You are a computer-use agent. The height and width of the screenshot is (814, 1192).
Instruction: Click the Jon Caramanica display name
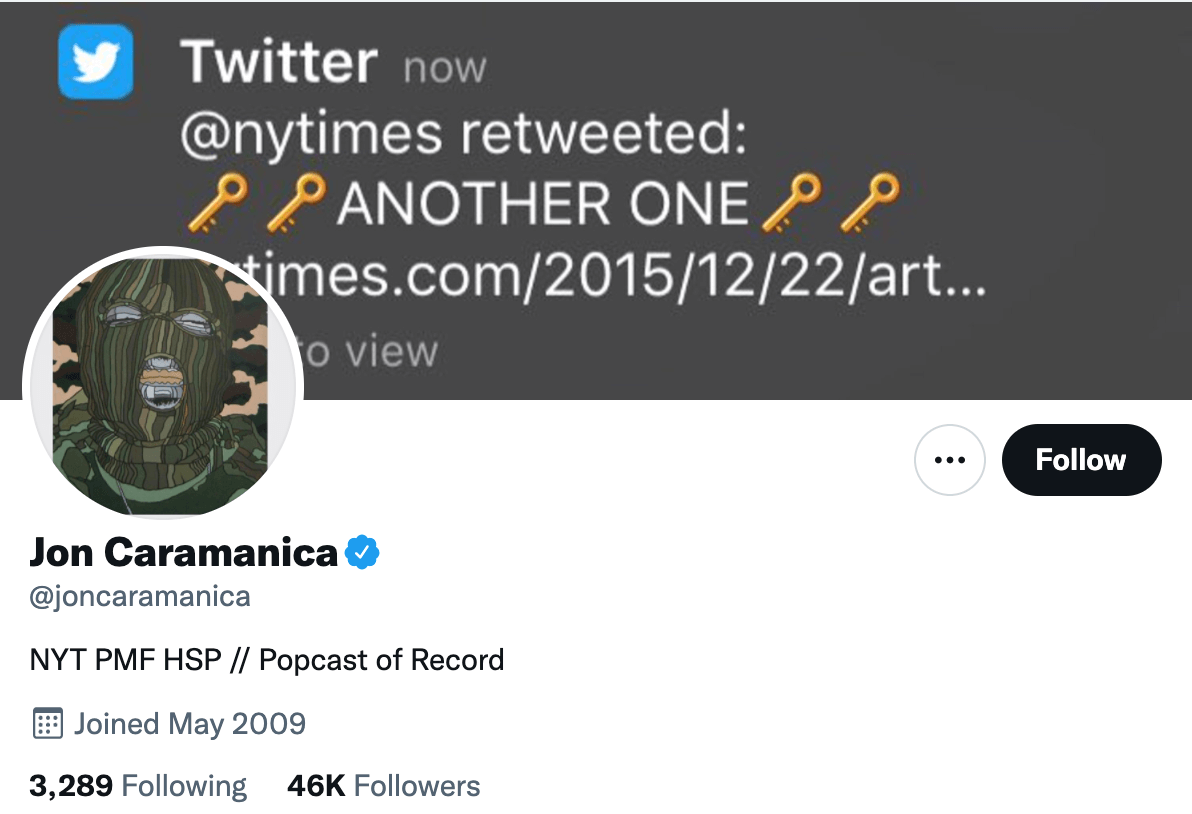click(184, 552)
